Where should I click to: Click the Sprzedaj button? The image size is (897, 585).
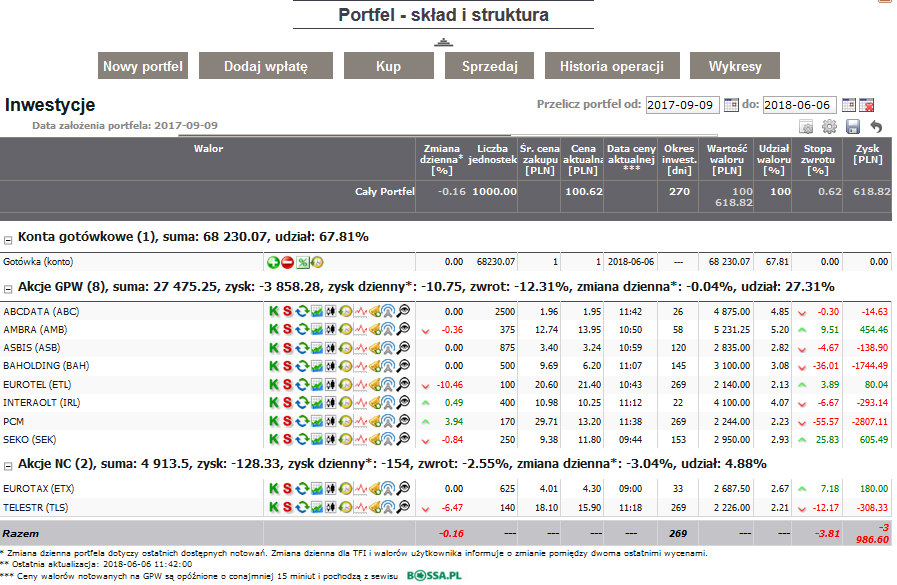tap(490, 66)
